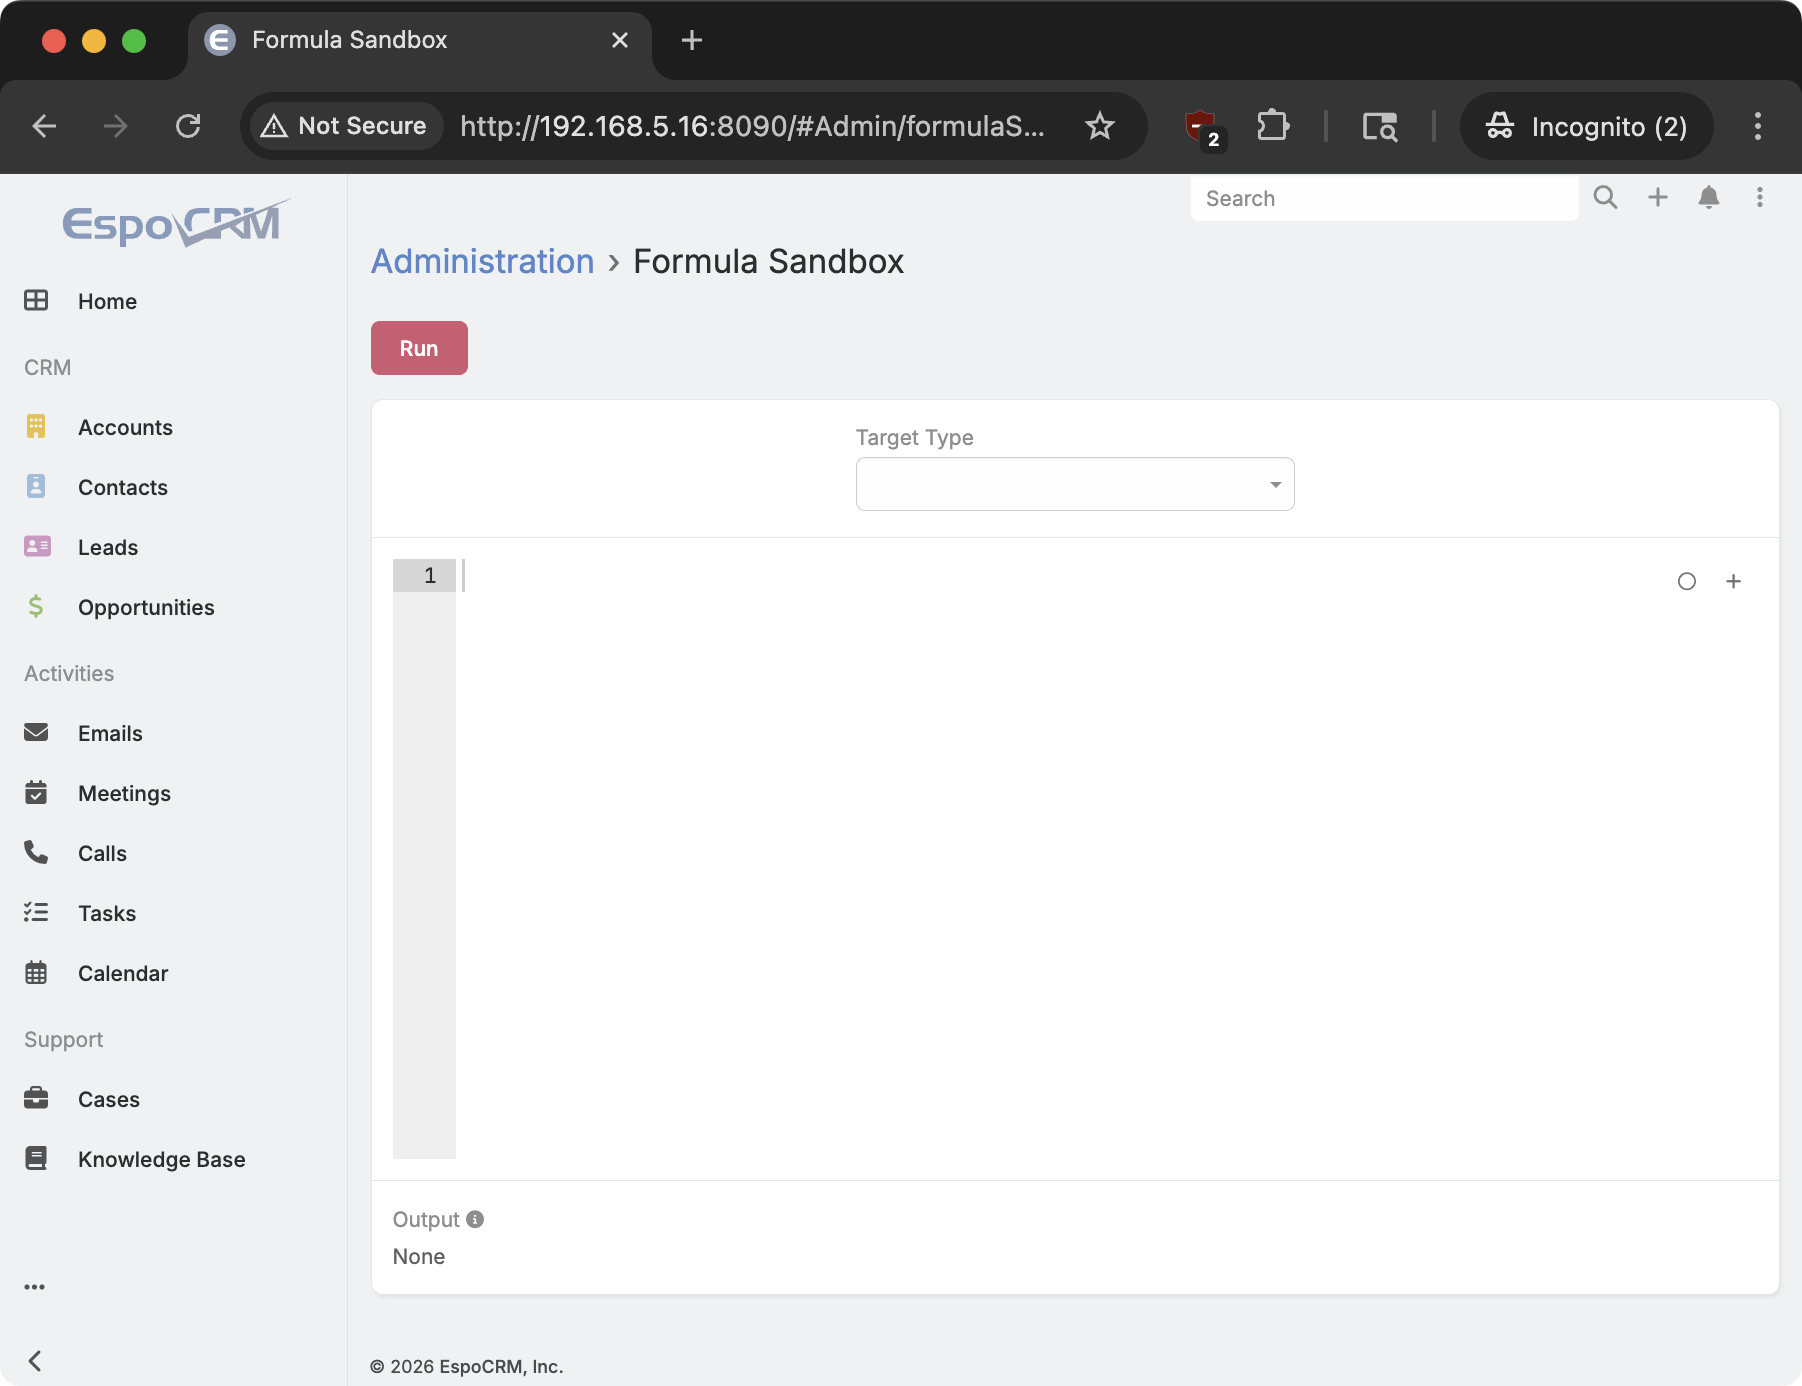
Task: Open the Target Type dropdown
Action: (1074, 483)
